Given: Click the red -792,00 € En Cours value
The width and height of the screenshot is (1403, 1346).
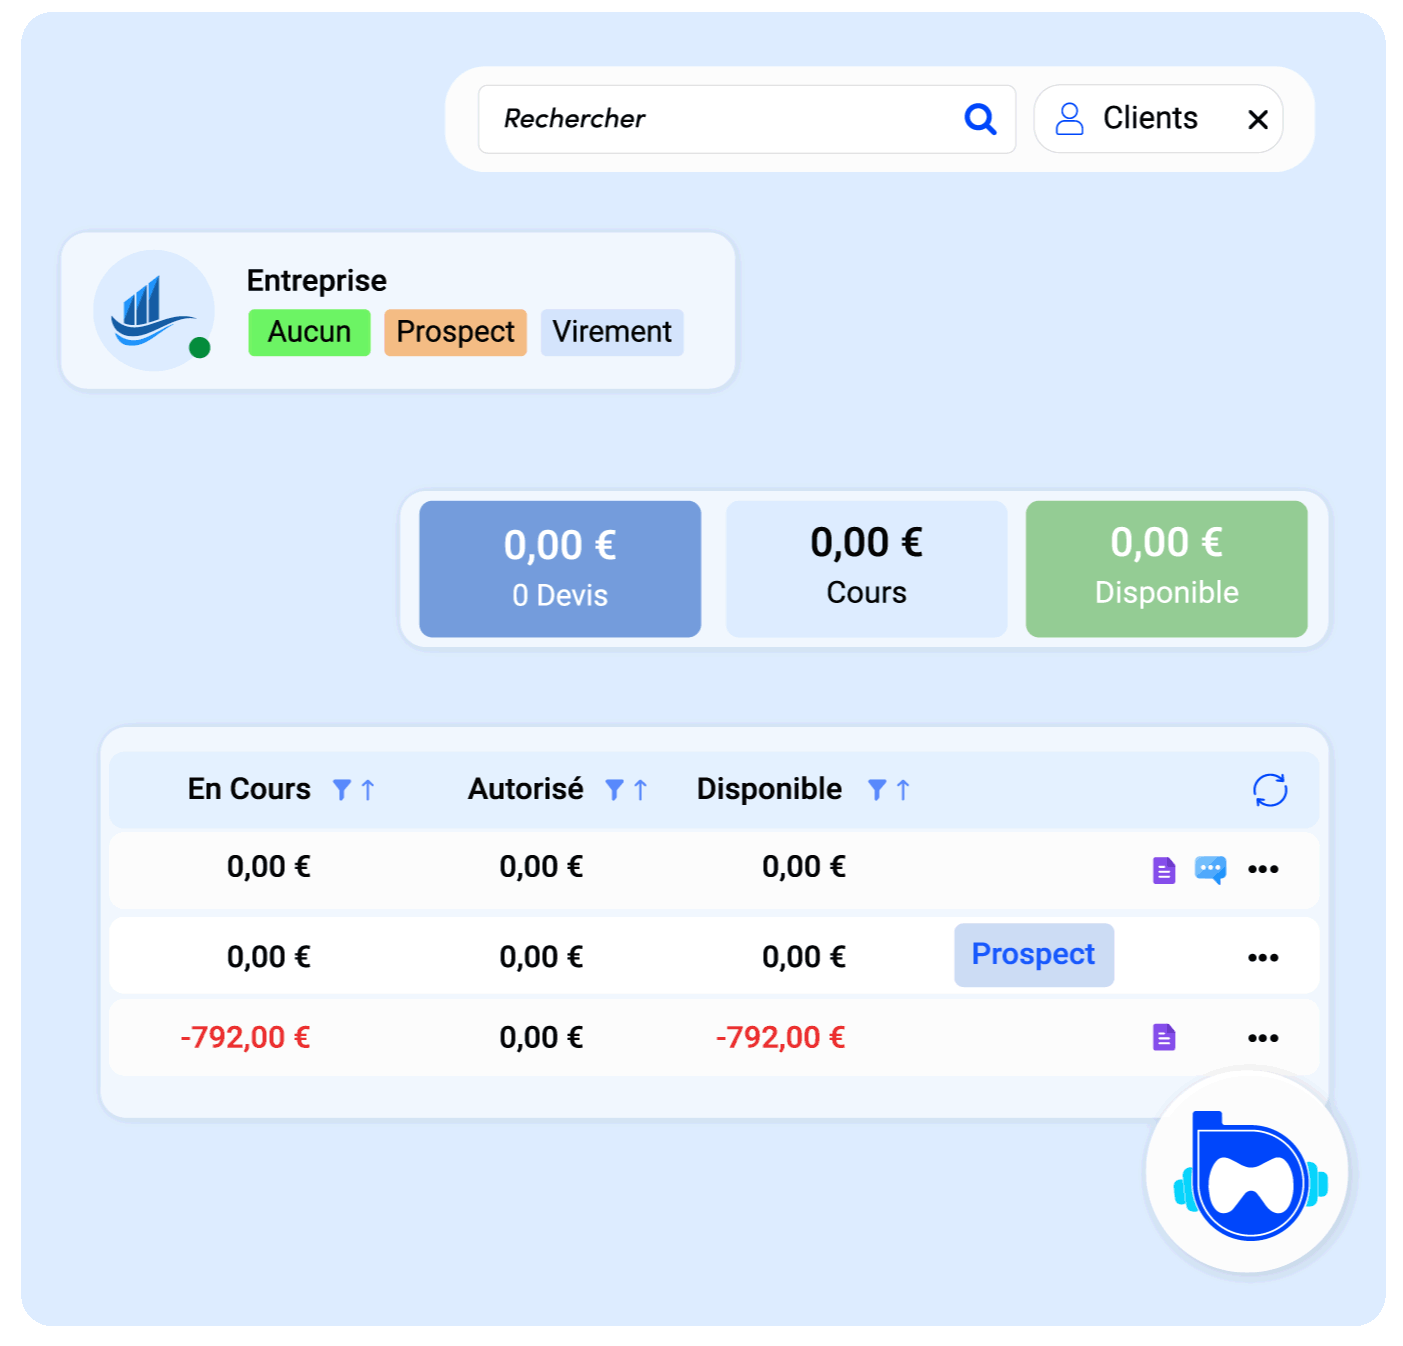Looking at the screenshot, I should (x=245, y=1038).
